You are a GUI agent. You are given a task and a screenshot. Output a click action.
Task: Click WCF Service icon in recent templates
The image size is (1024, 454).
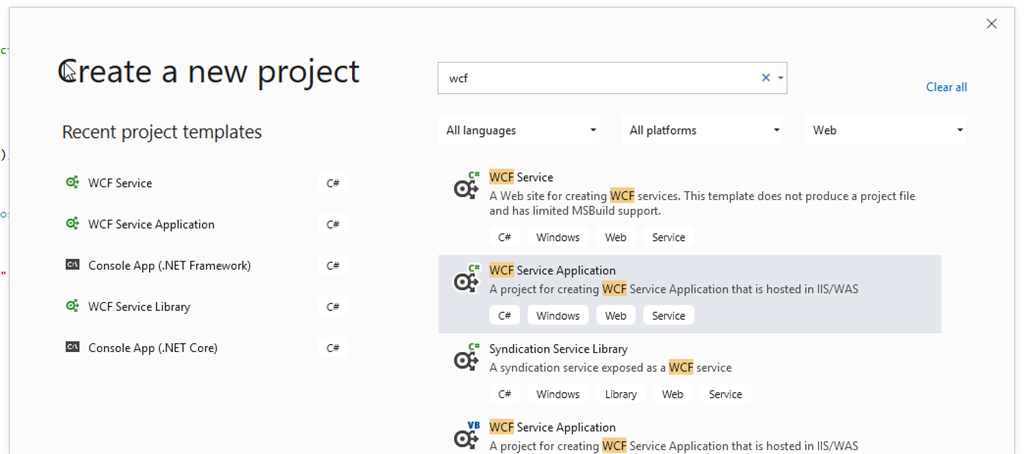pos(72,183)
